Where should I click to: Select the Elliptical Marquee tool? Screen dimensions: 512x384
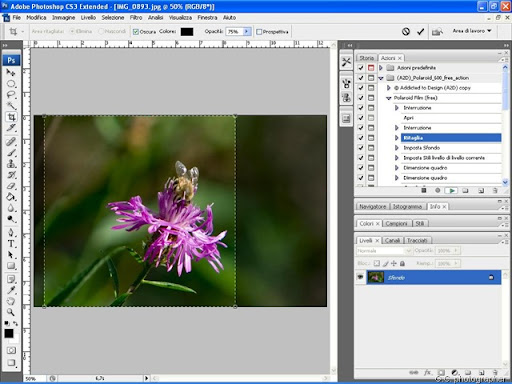coord(11,83)
